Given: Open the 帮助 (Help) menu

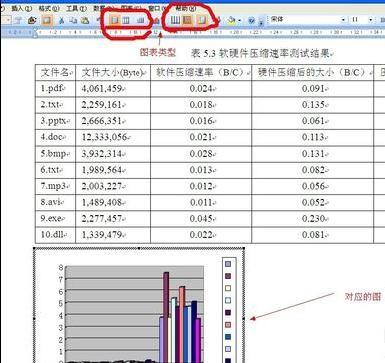Looking at the screenshot, I should (x=186, y=8).
